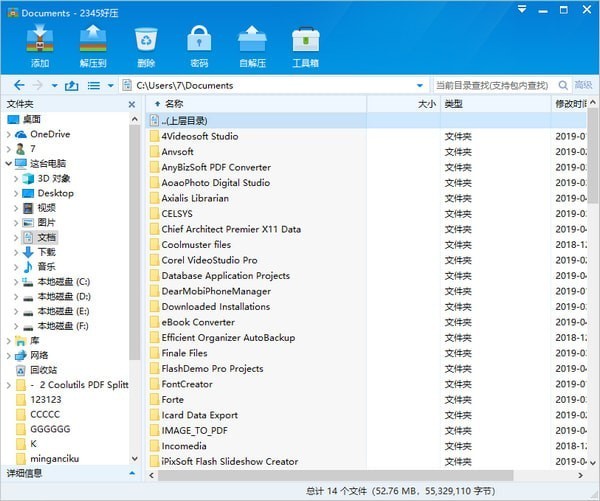The height and width of the screenshot is (501, 600).
Task: Collapse the 详细信息 panel
Action: (x=132, y=473)
